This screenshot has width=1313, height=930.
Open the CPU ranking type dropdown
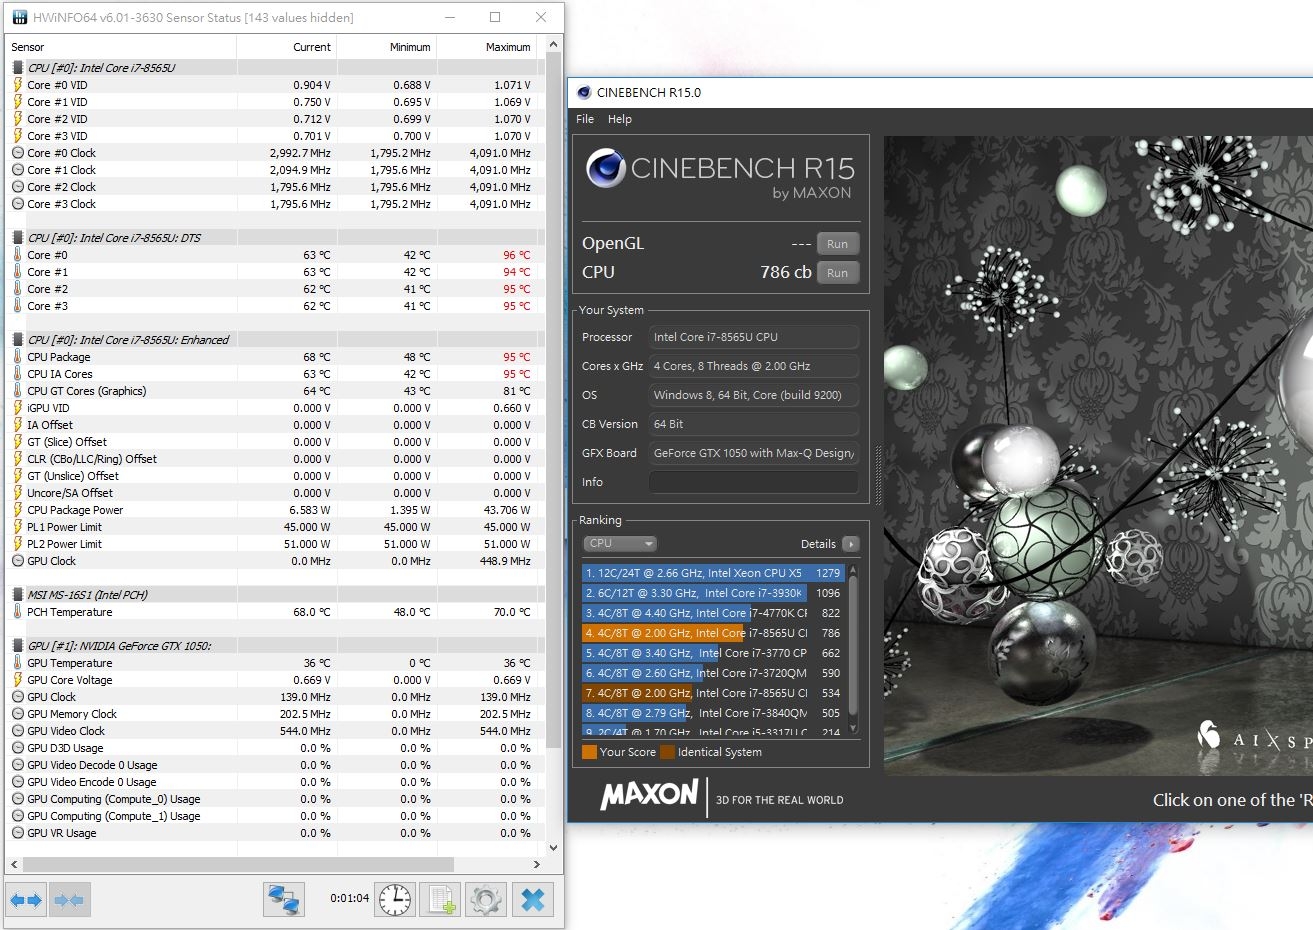(620, 544)
